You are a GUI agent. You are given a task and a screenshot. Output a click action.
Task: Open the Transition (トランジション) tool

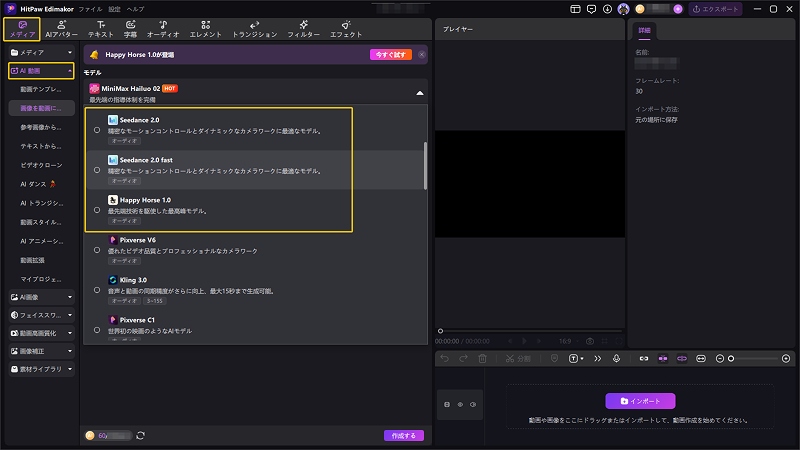(255, 29)
